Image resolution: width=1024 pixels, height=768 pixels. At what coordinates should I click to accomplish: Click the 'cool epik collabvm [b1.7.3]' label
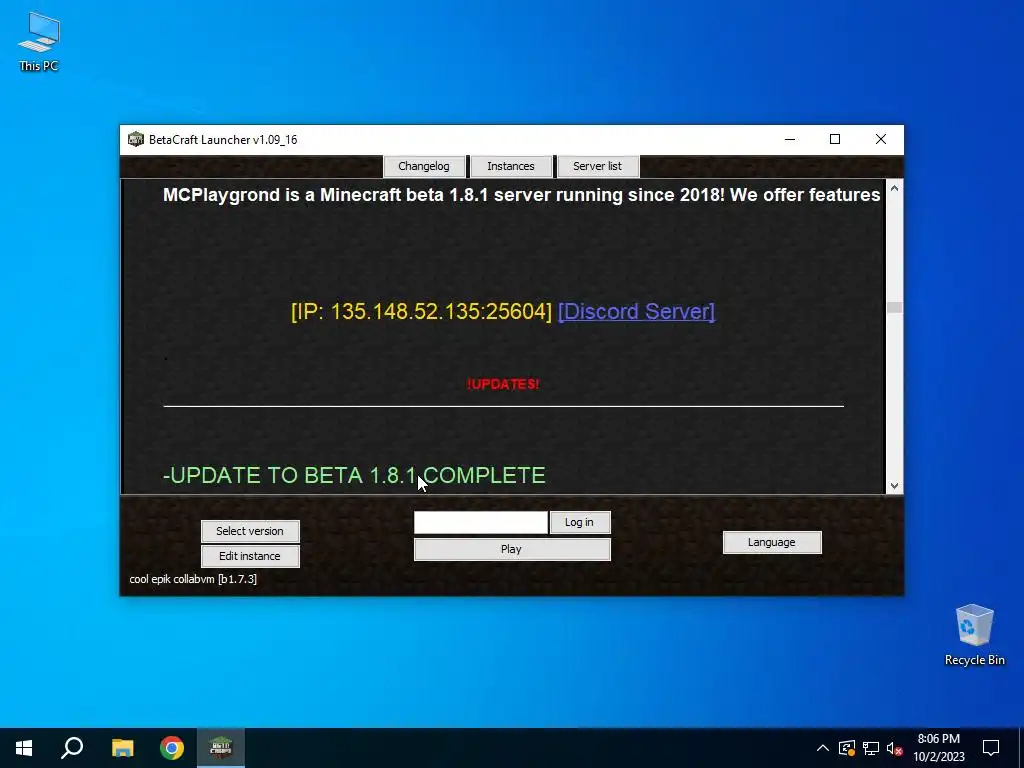[x=193, y=579]
